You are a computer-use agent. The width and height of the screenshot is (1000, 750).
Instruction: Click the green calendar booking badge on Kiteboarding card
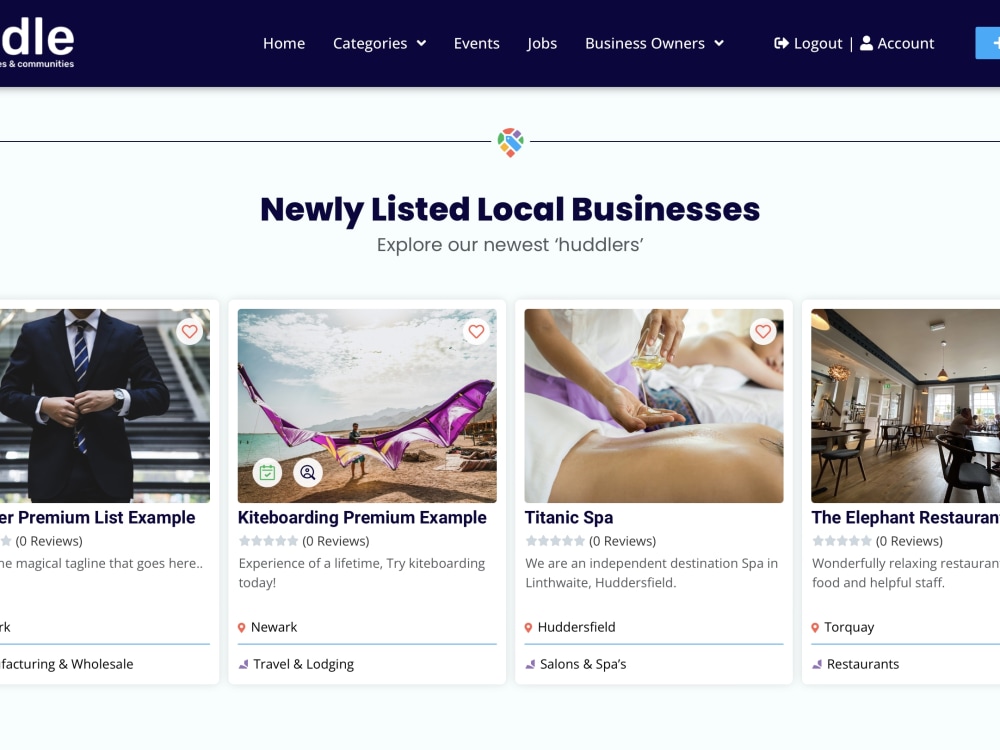(x=269, y=472)
